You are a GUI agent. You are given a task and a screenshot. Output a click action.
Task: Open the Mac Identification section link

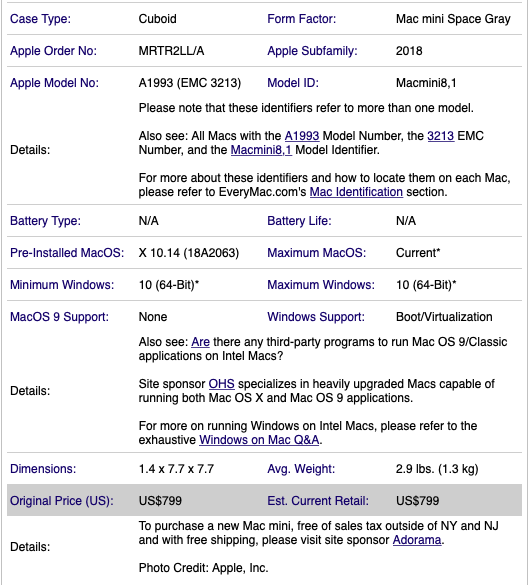tap(356, 192)
